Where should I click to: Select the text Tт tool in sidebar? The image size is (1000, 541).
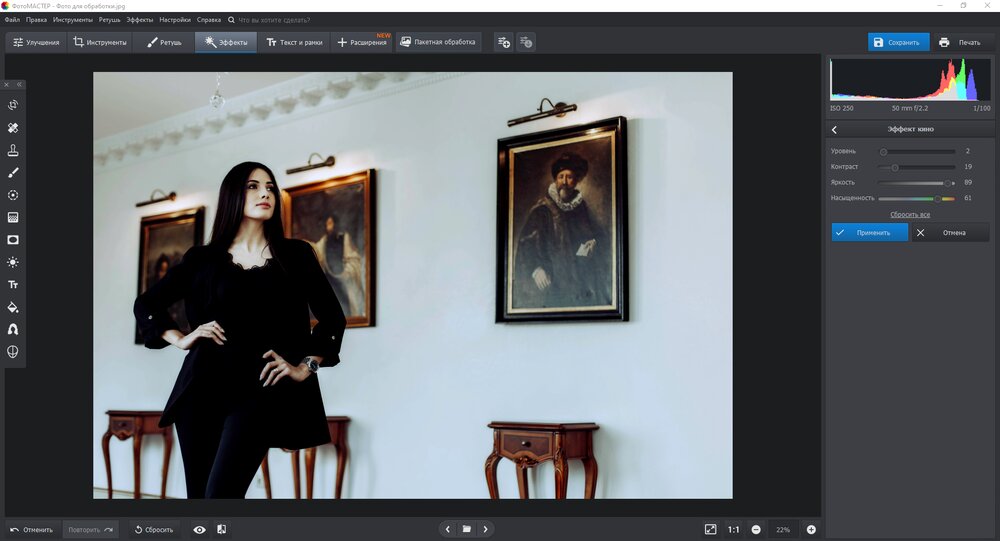[x=13, y=285]
